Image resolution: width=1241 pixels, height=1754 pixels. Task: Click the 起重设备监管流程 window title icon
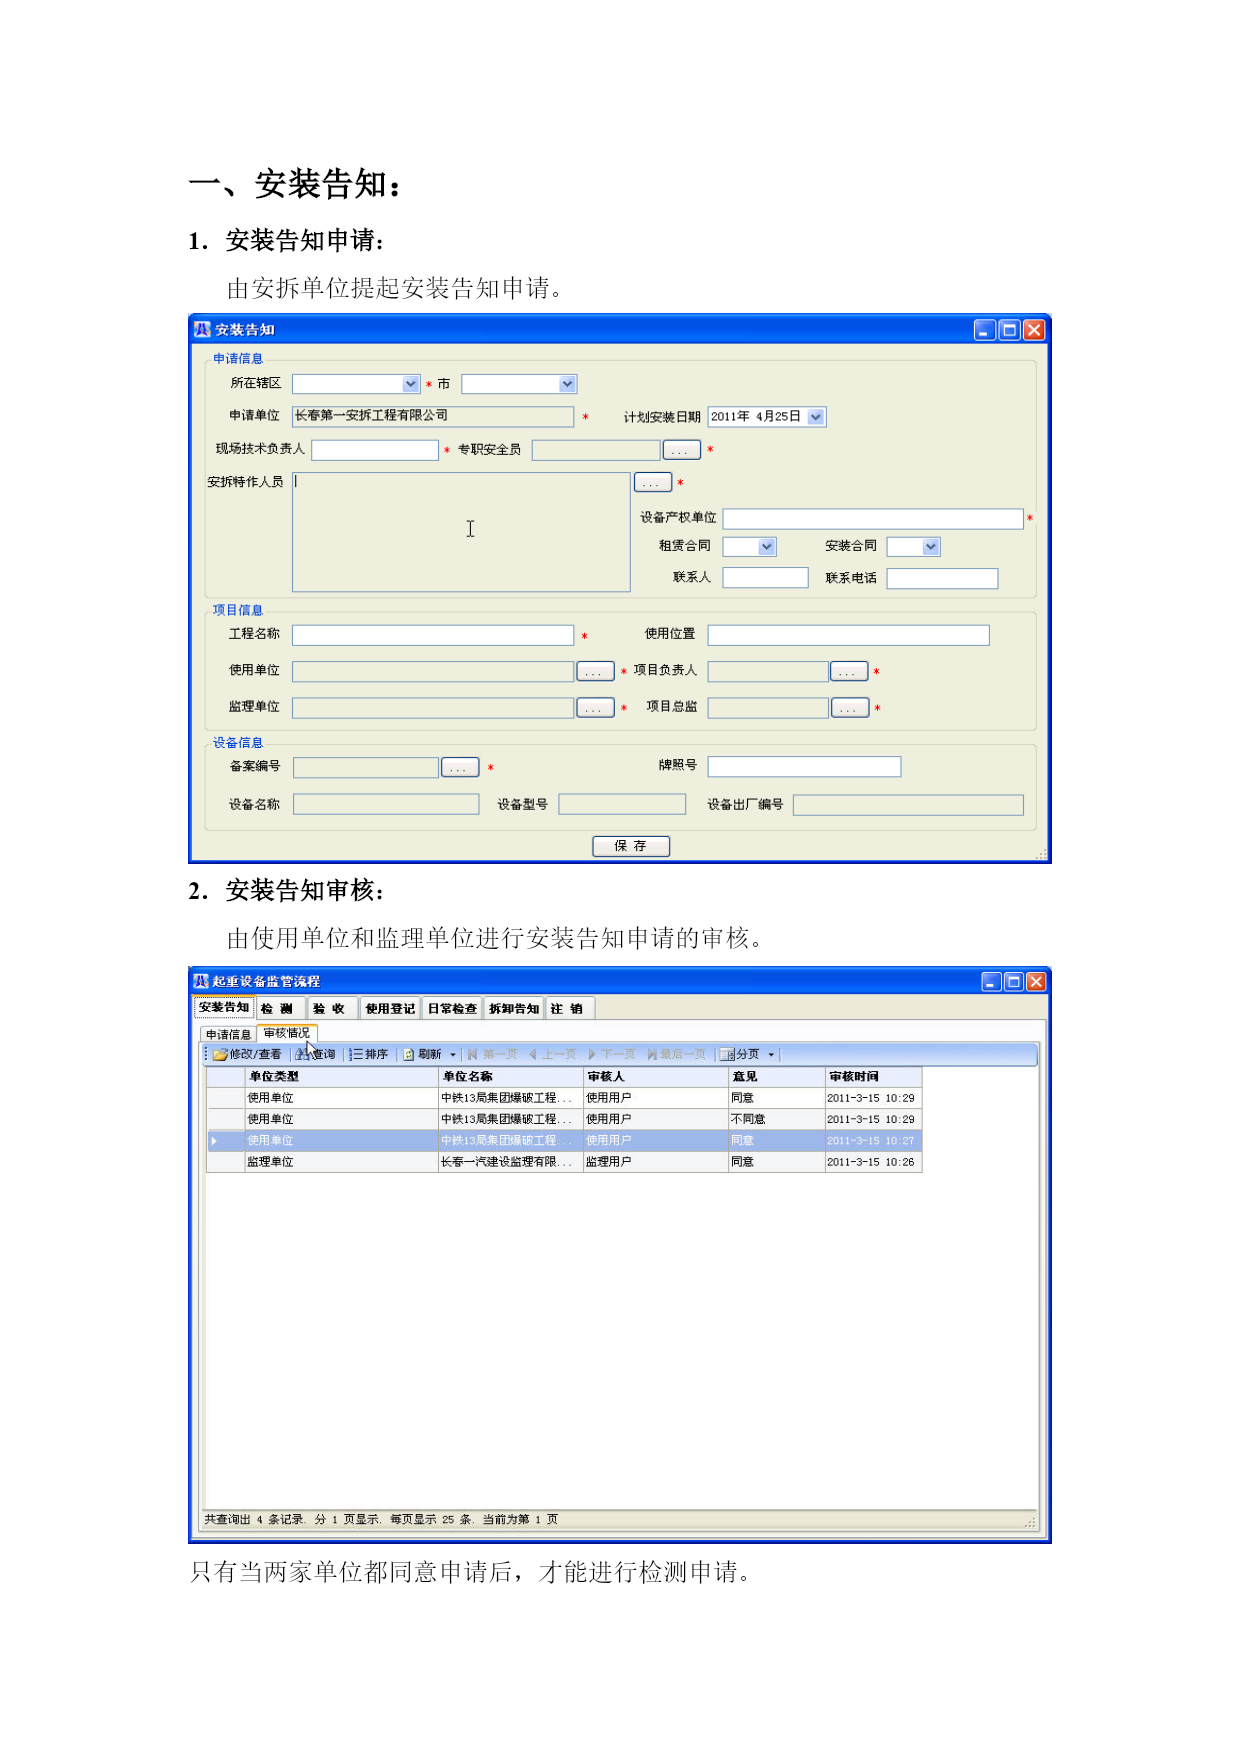point(201,981)
